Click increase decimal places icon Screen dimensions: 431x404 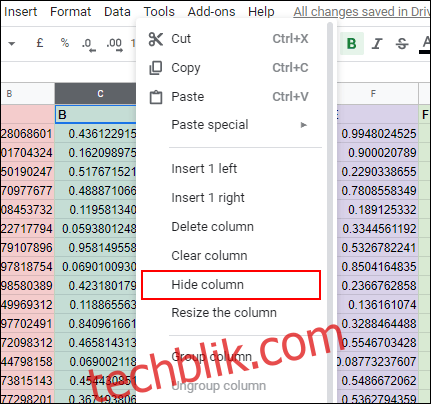coord(115,45)
